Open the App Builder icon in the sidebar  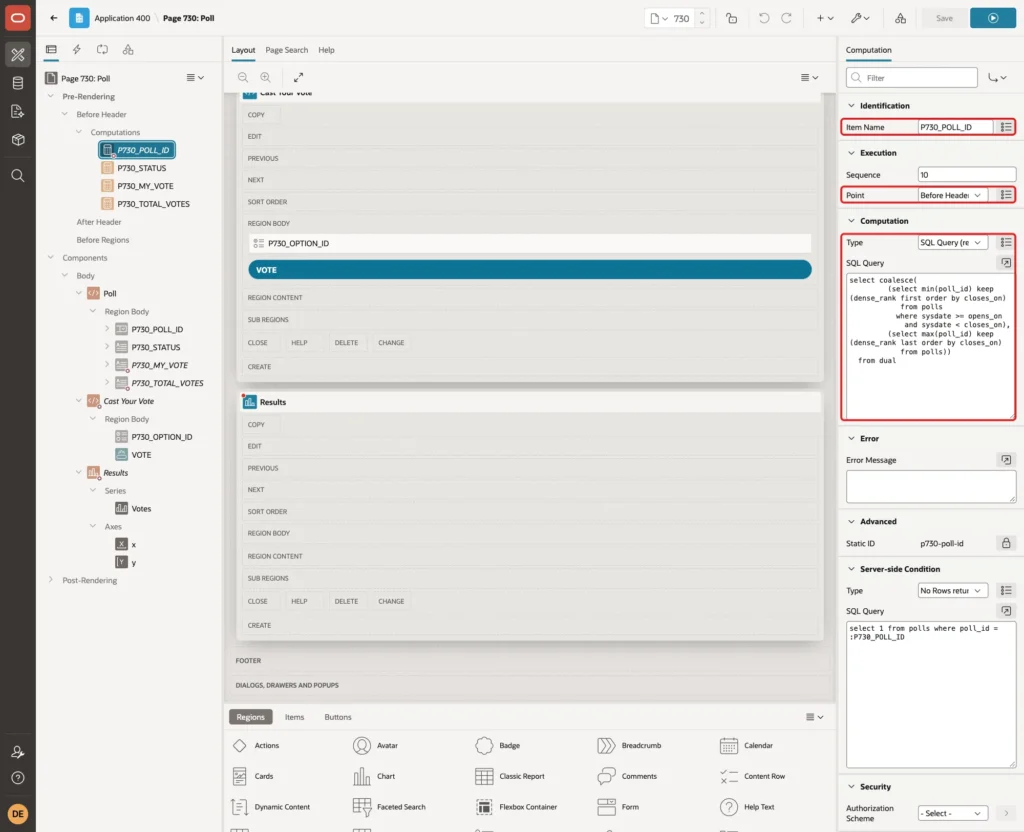[18, 55]
